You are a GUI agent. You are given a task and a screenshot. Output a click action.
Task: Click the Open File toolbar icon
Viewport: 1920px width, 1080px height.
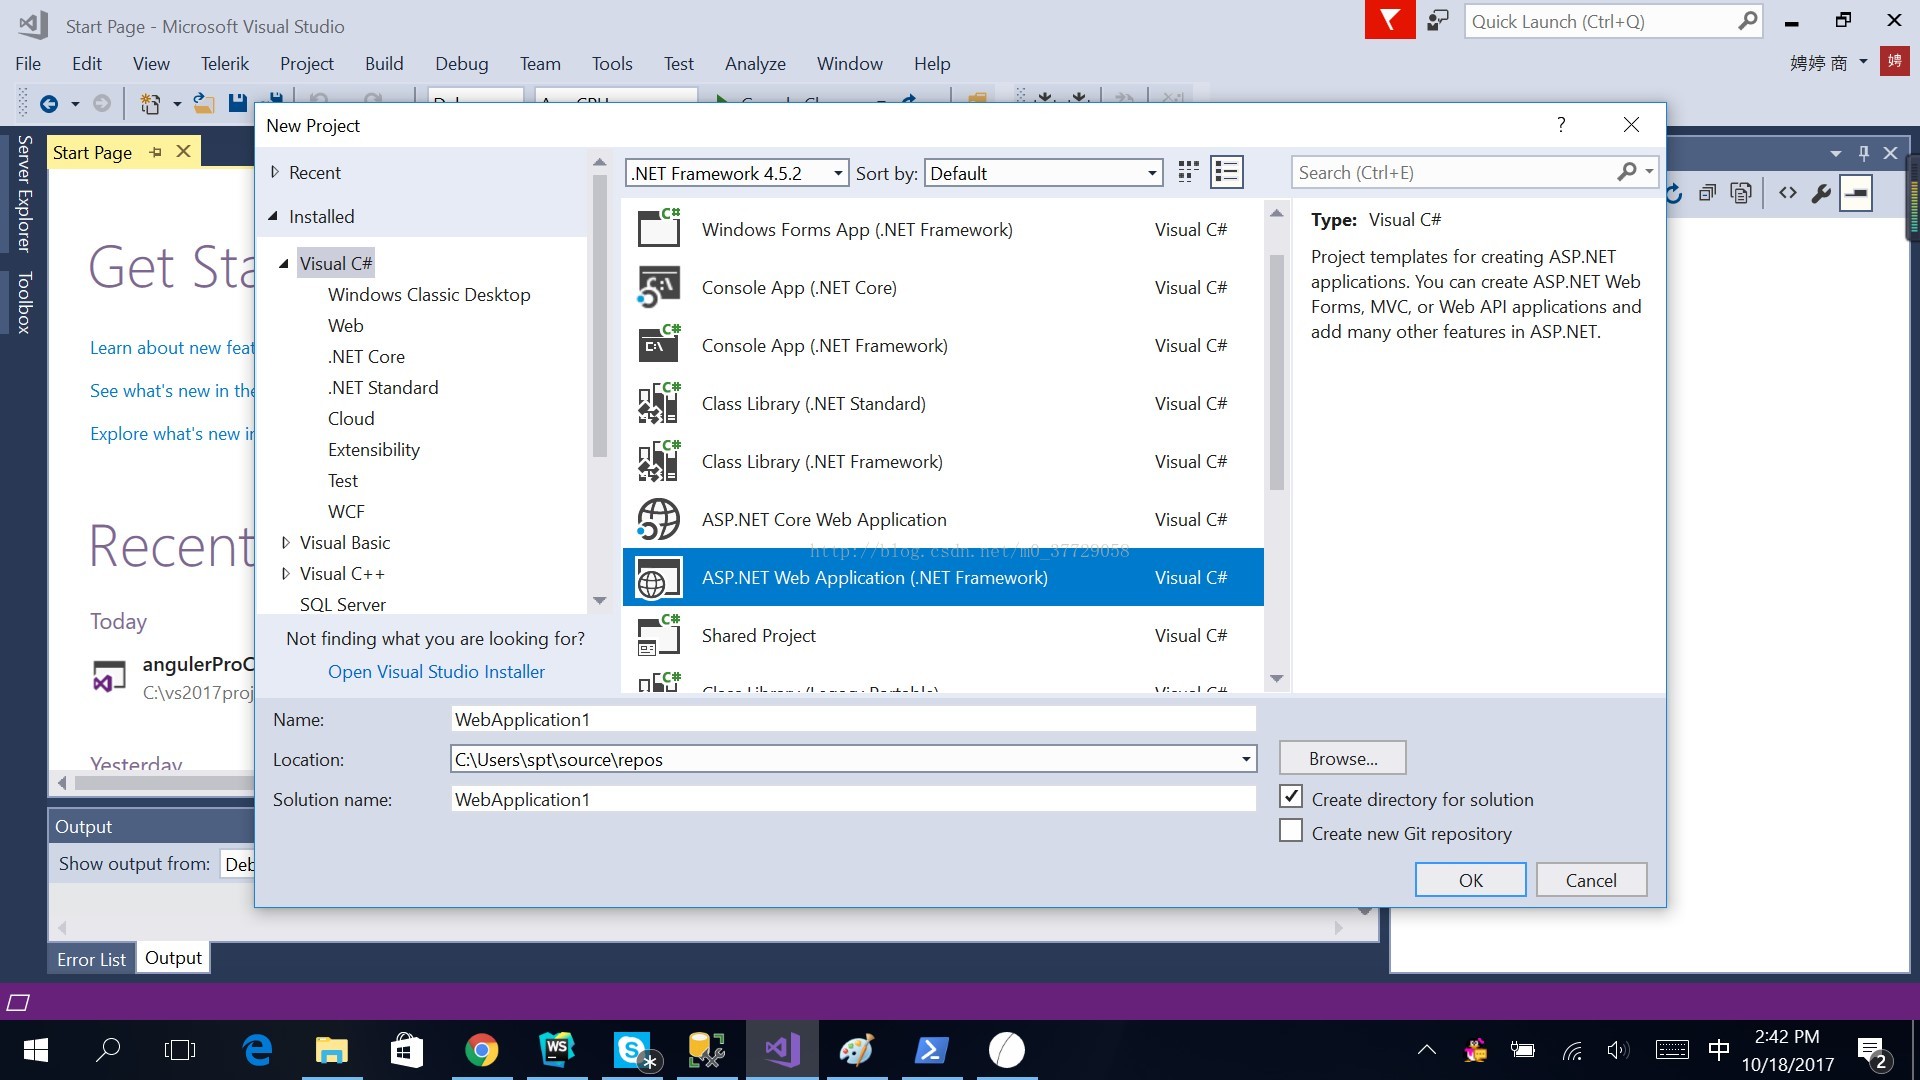click(203, 103)
